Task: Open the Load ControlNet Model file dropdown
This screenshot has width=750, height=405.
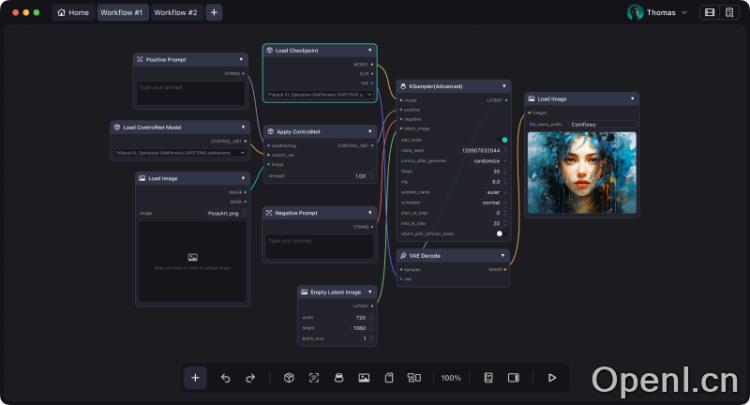Action: (180, 153)
